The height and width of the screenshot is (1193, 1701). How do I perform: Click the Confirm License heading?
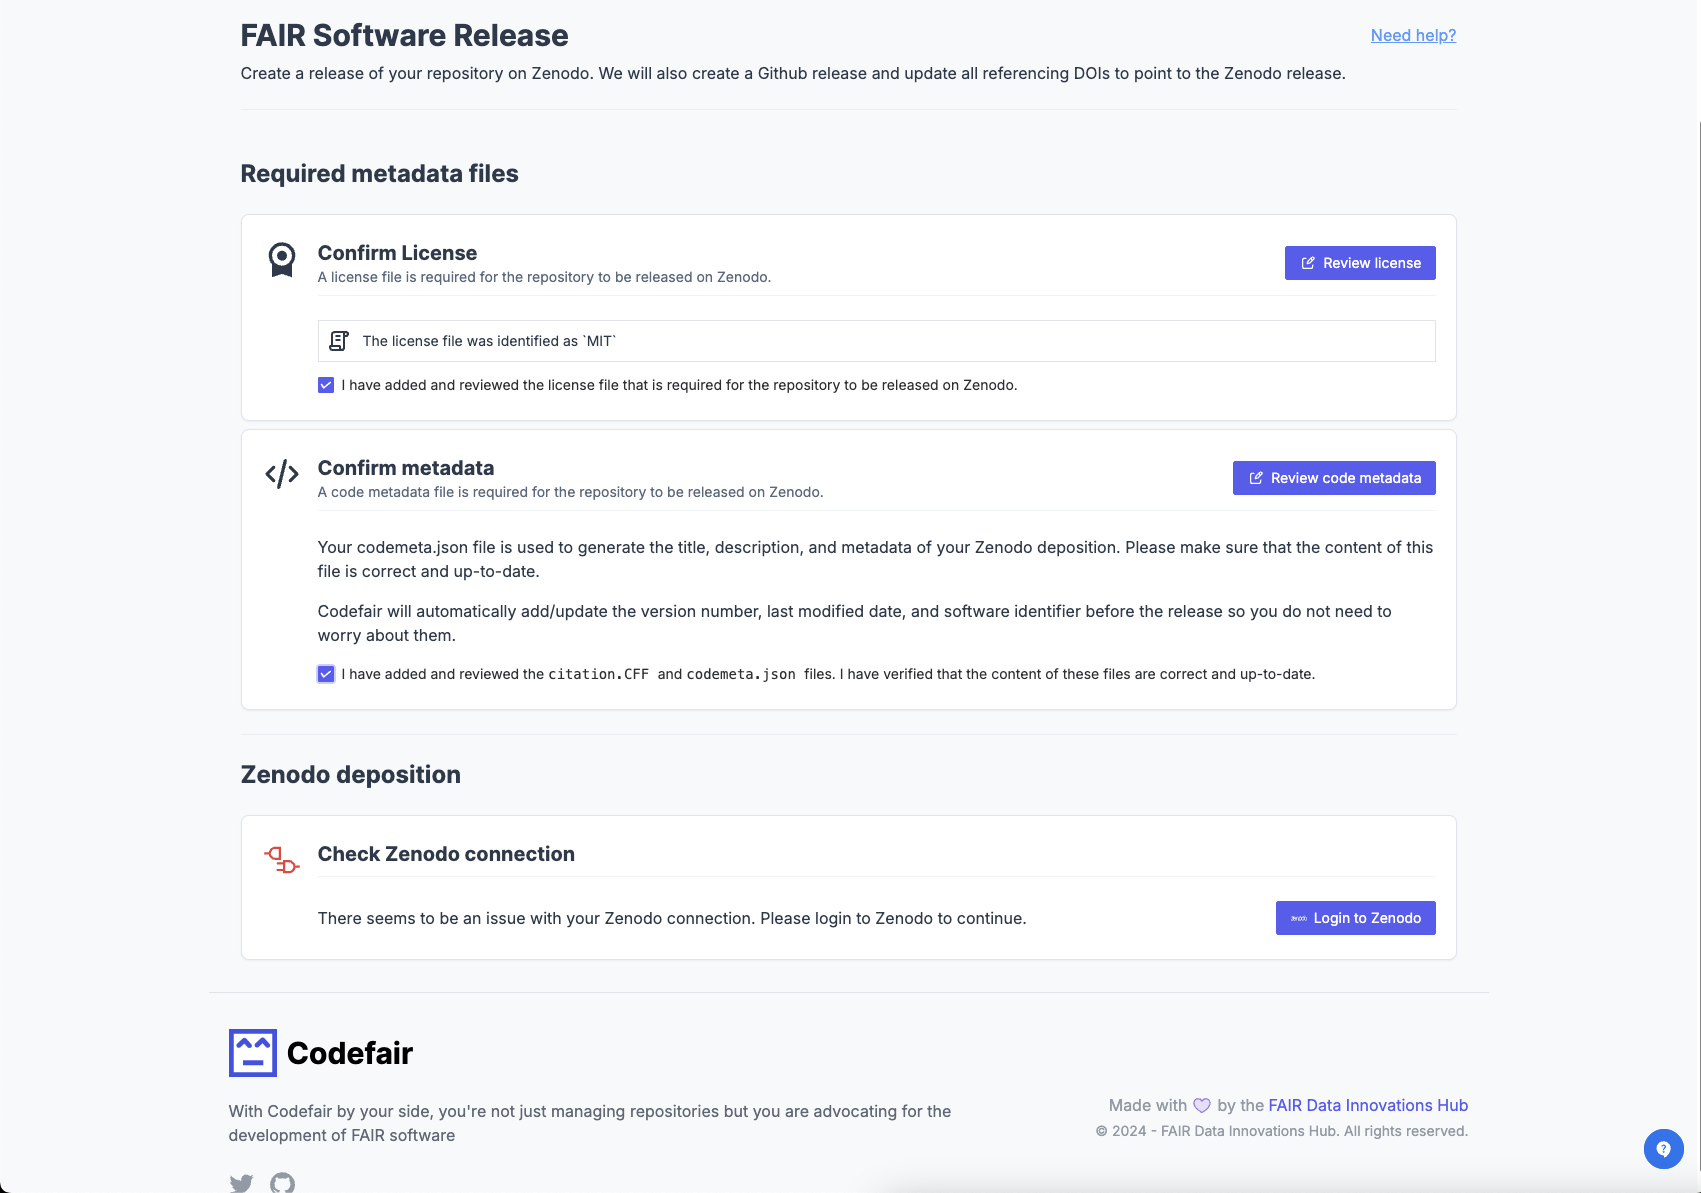[397, 253]
